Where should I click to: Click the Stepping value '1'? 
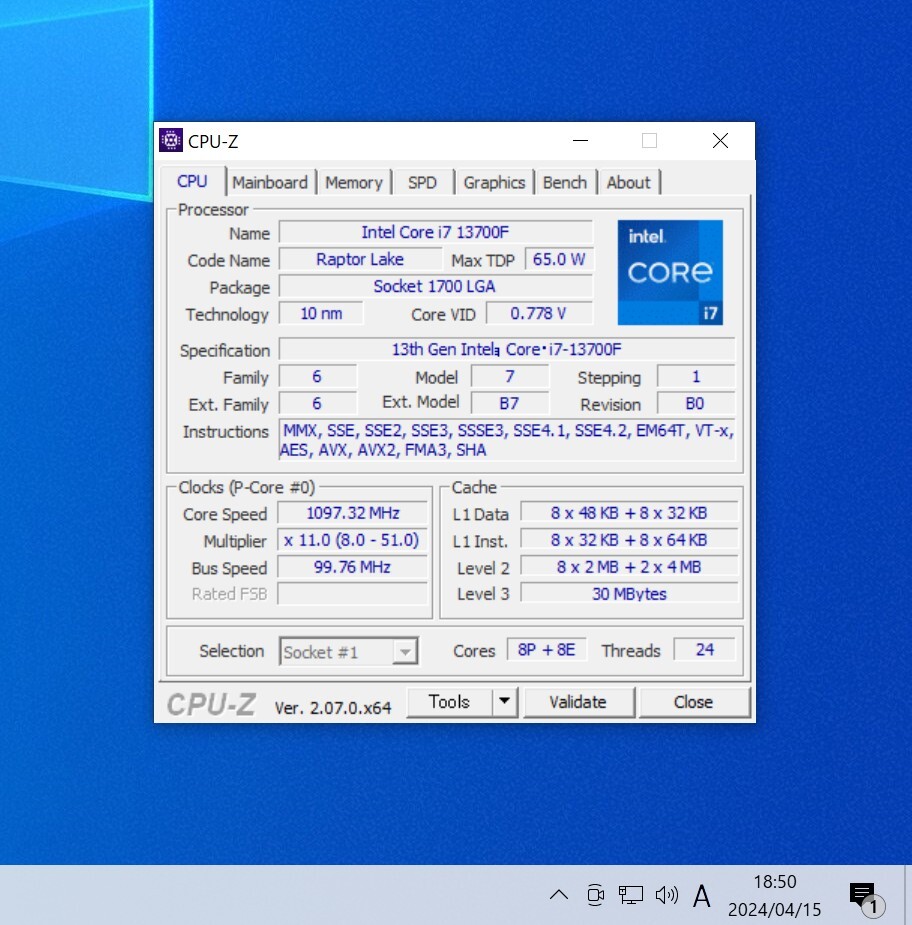point(696,376)
